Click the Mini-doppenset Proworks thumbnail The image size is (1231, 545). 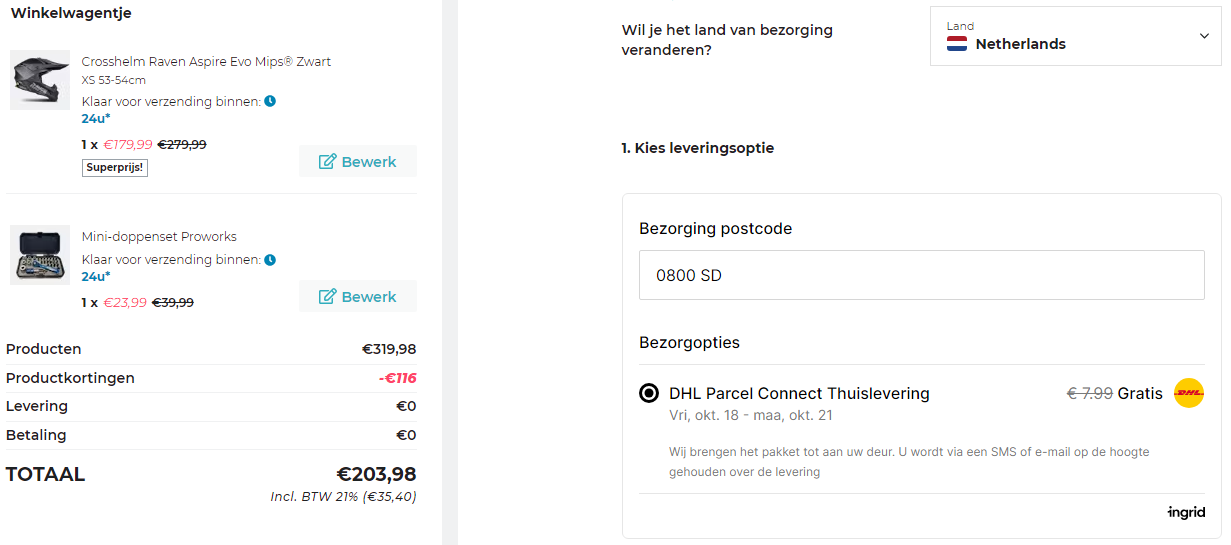pos(40,255)
